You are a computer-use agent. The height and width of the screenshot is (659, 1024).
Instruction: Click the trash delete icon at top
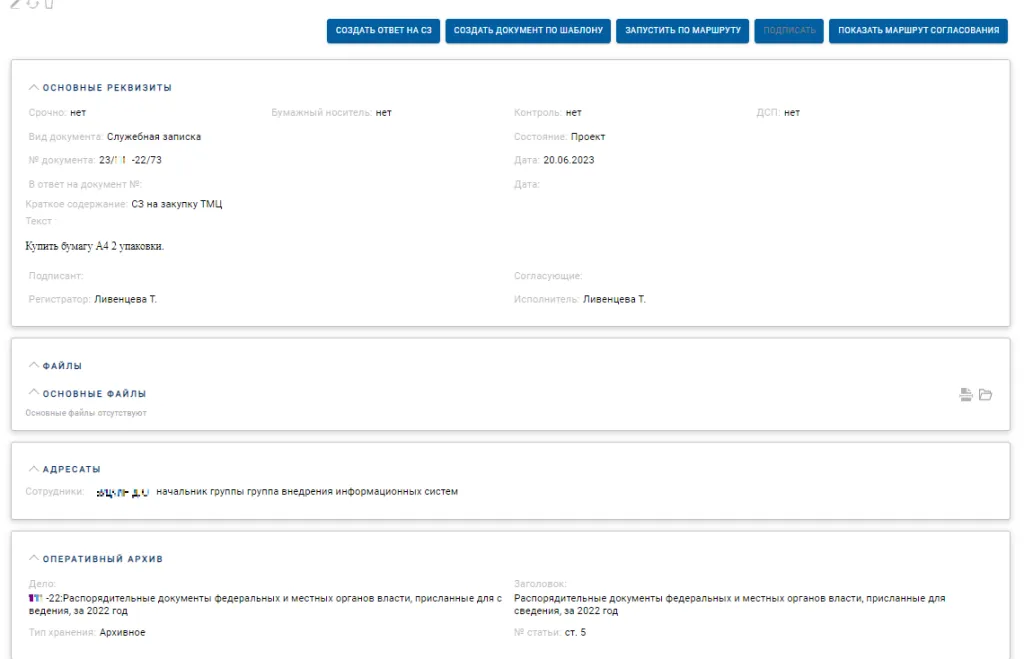(49, 3)
